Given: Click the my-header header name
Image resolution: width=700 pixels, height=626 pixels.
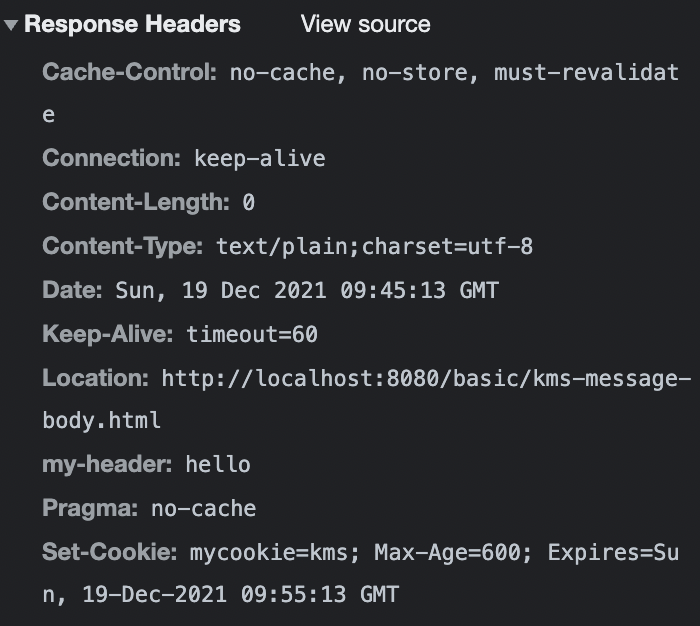Looking at the screenshot, I should point(107,464).
